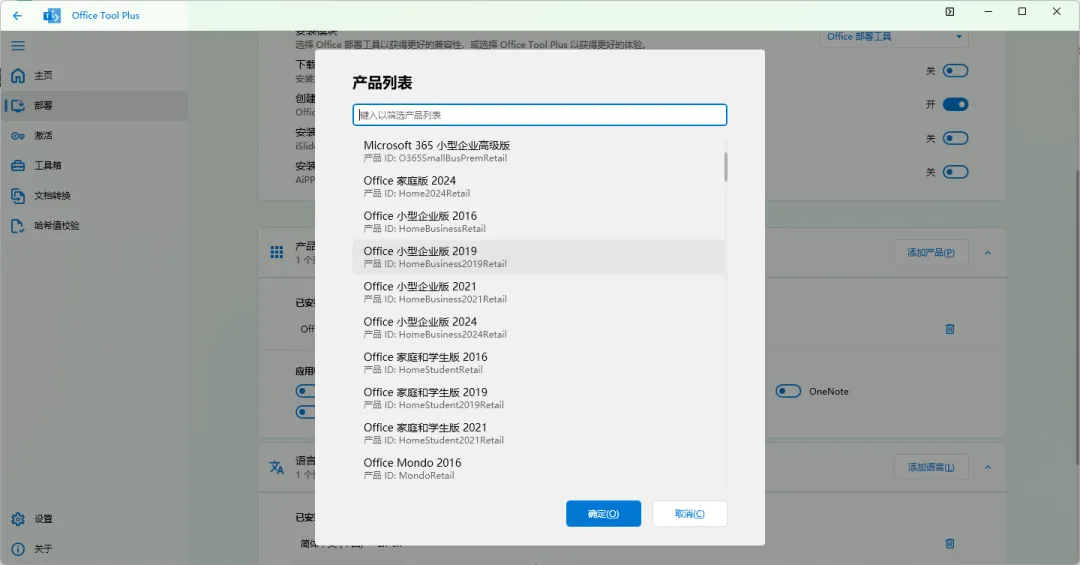Collapse the products section chevron
Screen dimensions: 1080x565
988,253
